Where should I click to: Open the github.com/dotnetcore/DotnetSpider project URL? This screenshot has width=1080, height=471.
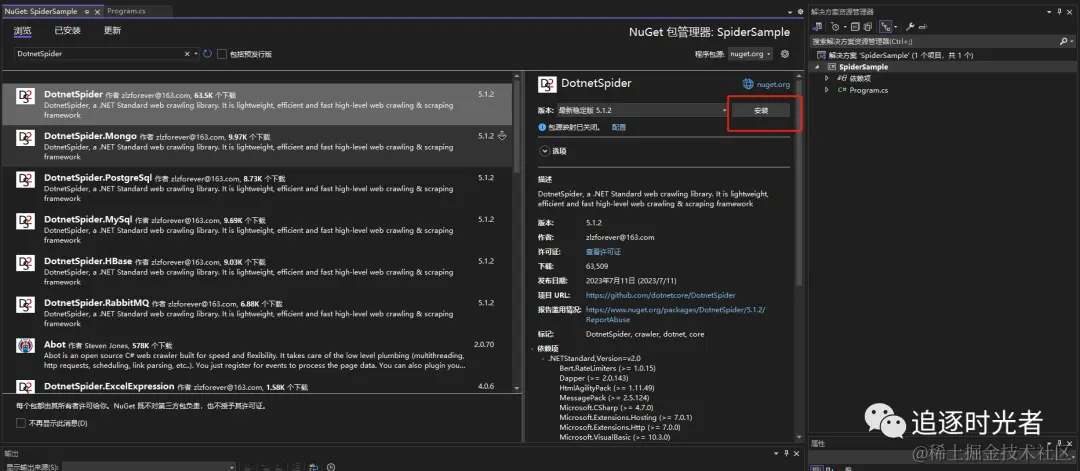(x=661, y=295)
